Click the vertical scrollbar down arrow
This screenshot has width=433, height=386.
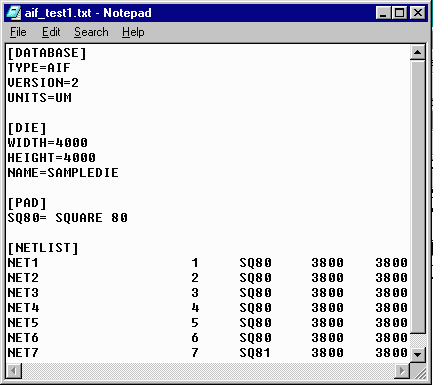click(x=418, y=354)
